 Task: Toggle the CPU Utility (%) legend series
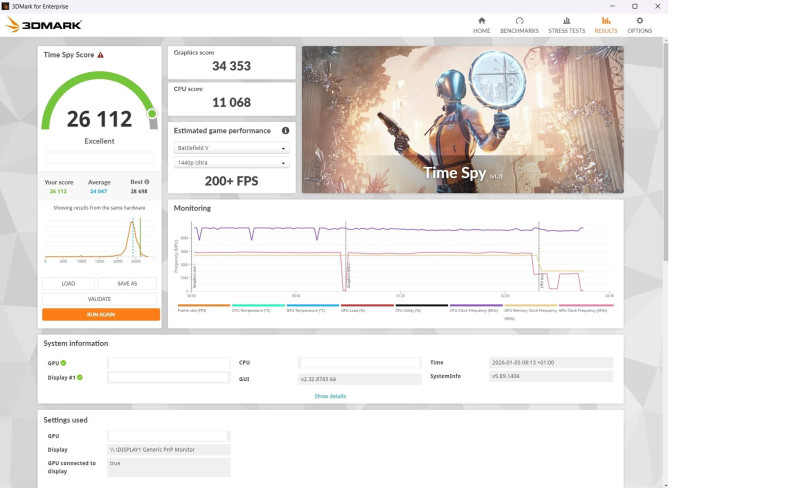coord(421,308)
